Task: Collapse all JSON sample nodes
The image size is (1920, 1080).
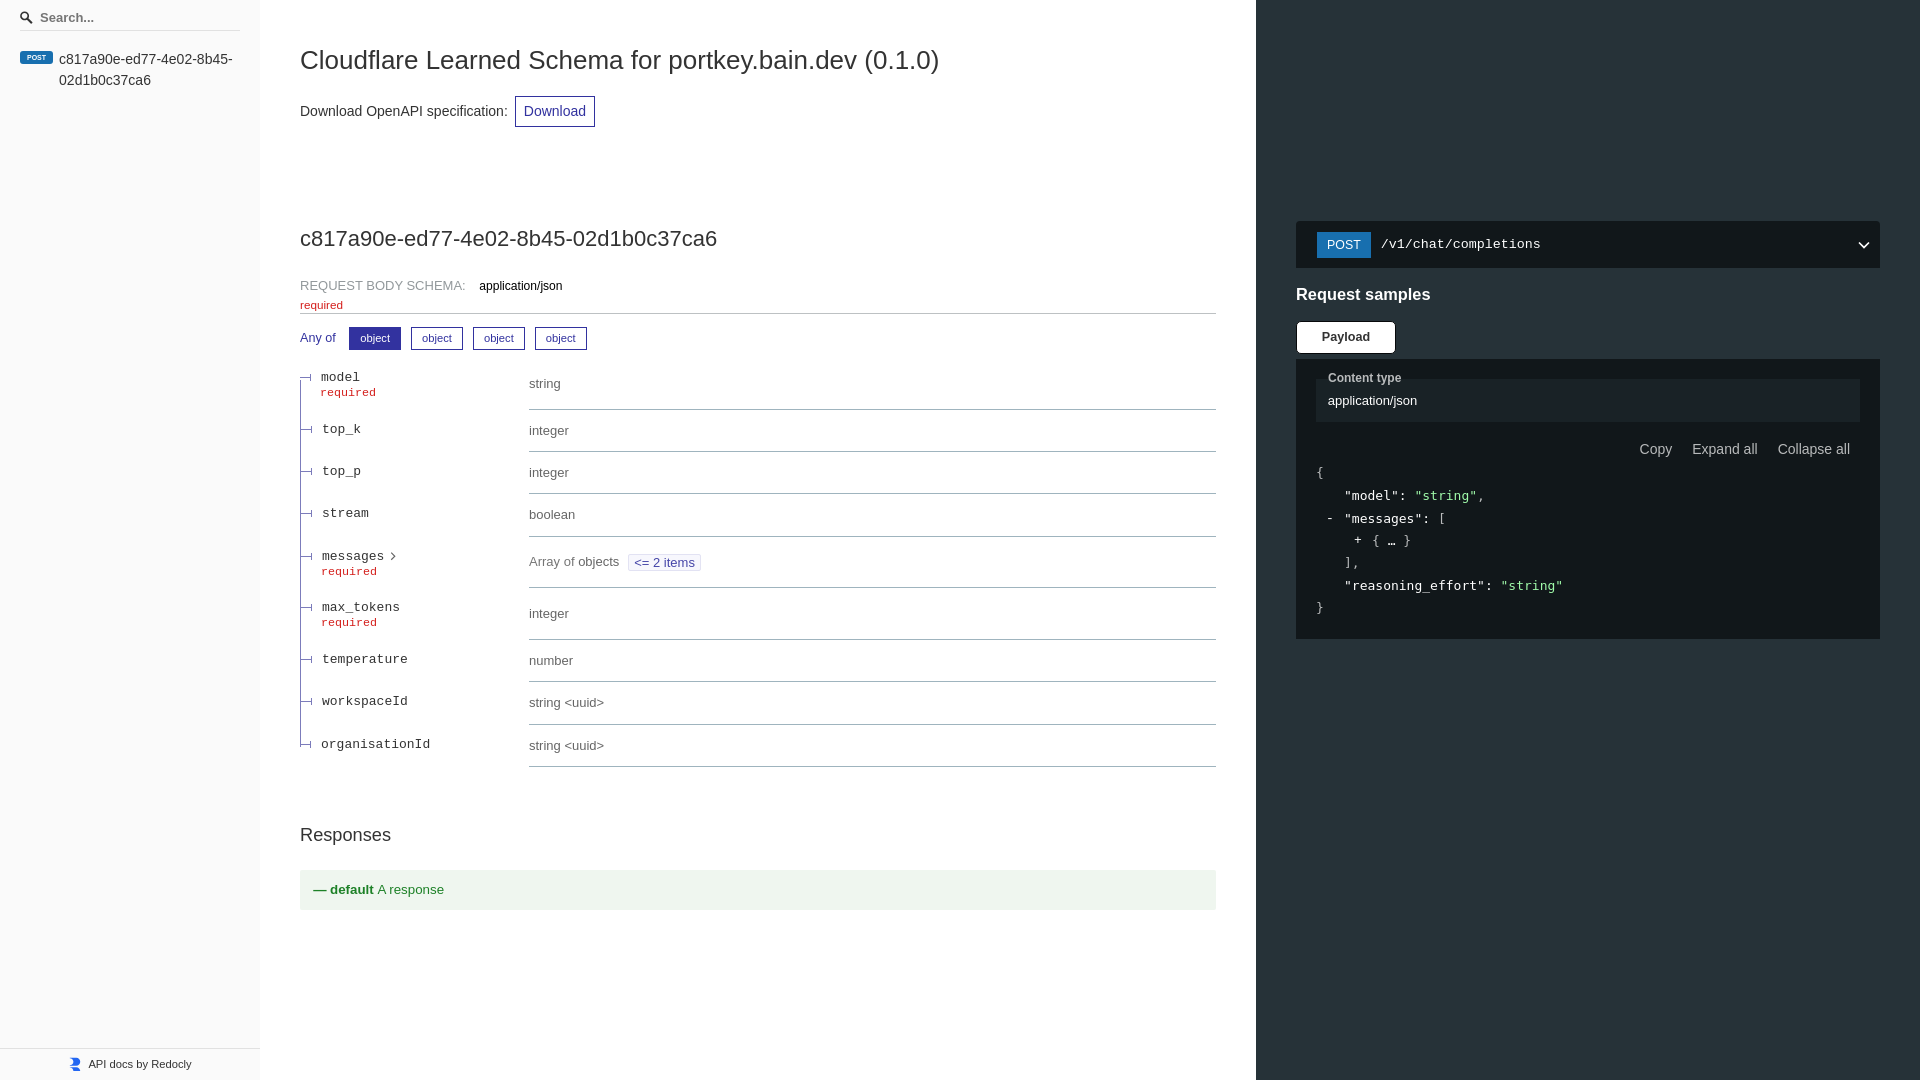Action: coord(1814,449)
